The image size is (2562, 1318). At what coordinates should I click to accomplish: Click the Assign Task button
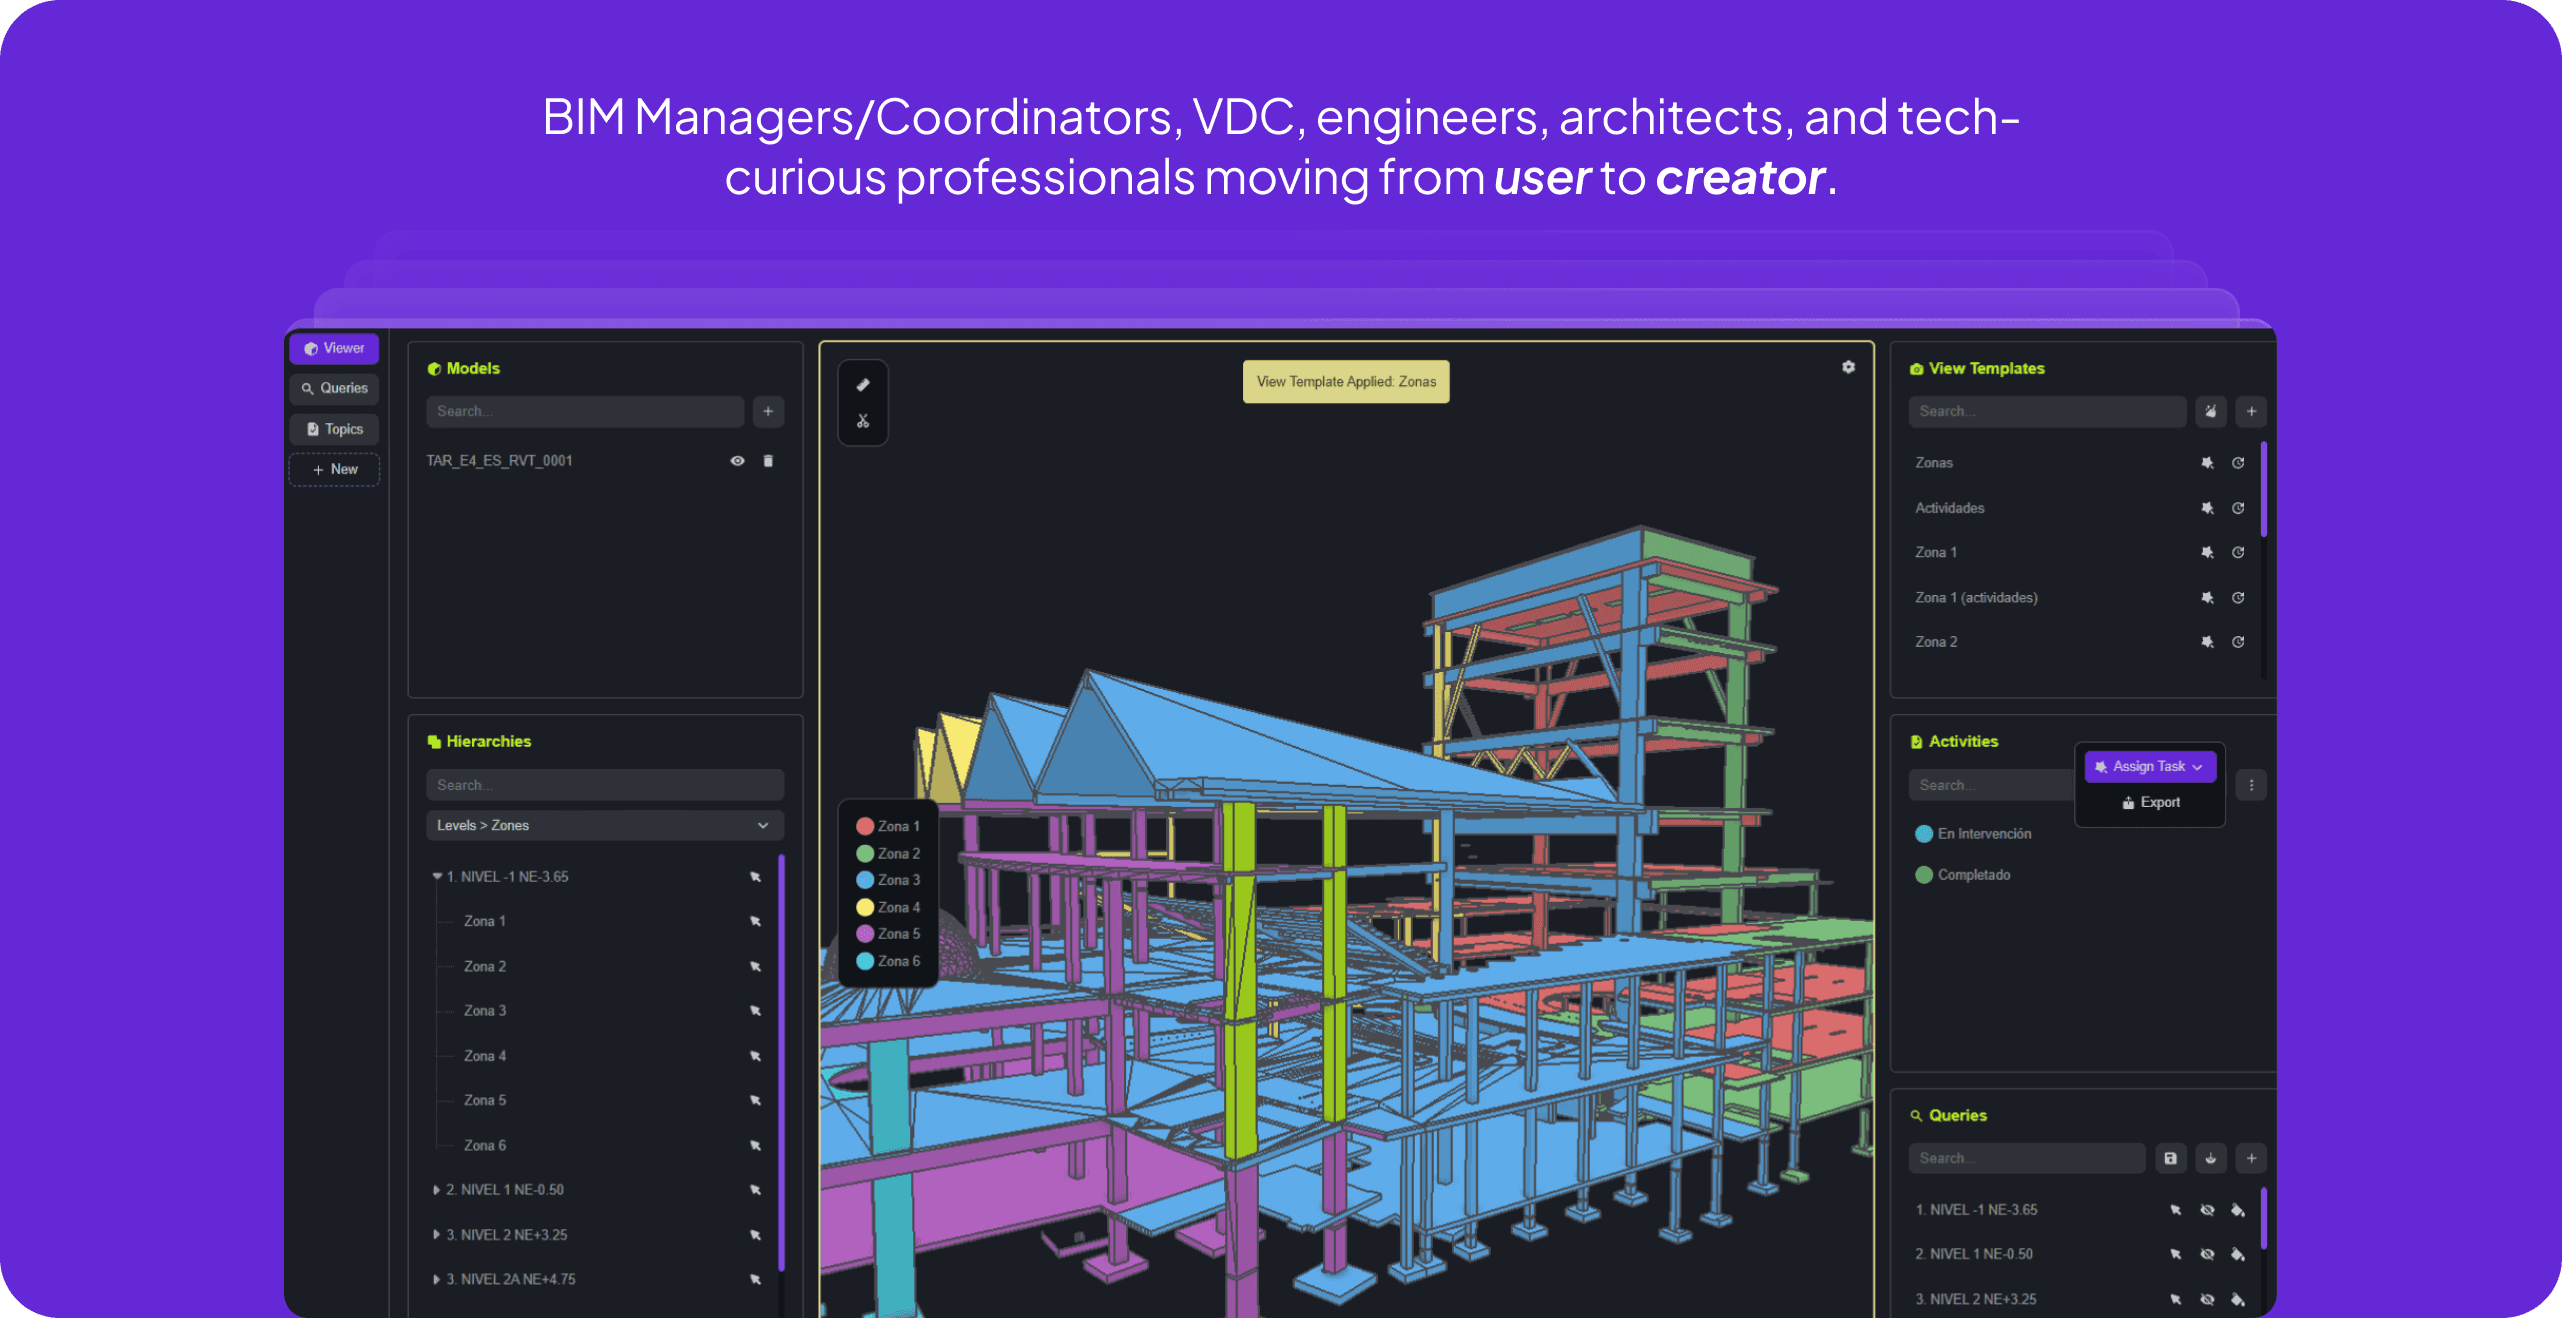[2149, 766]
